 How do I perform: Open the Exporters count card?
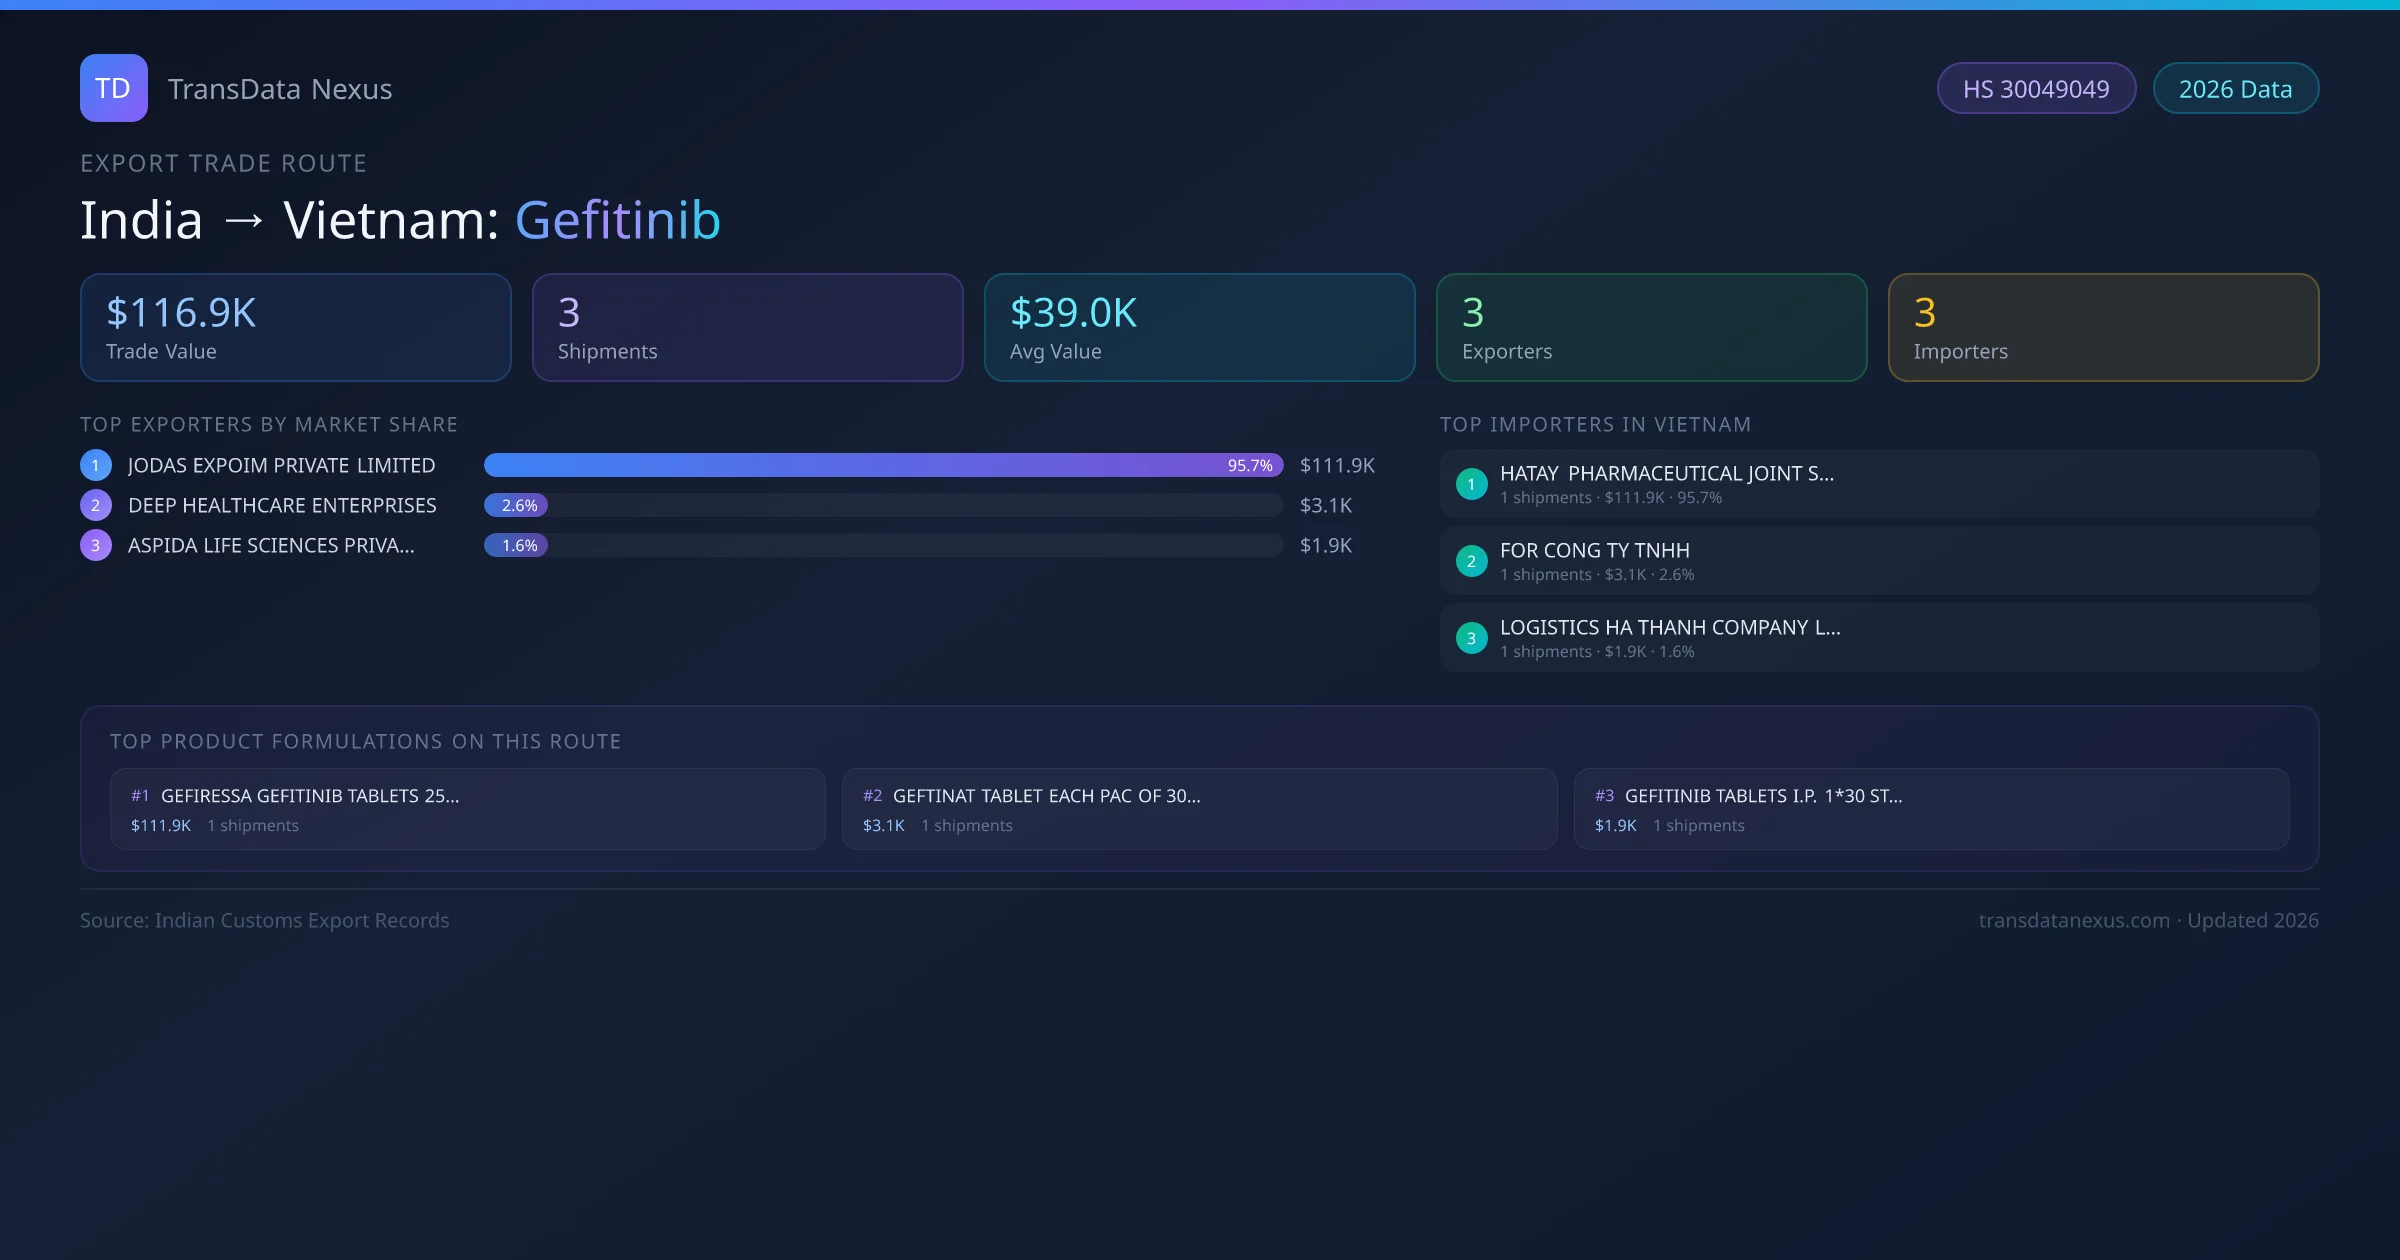[x=1651, y=328]
